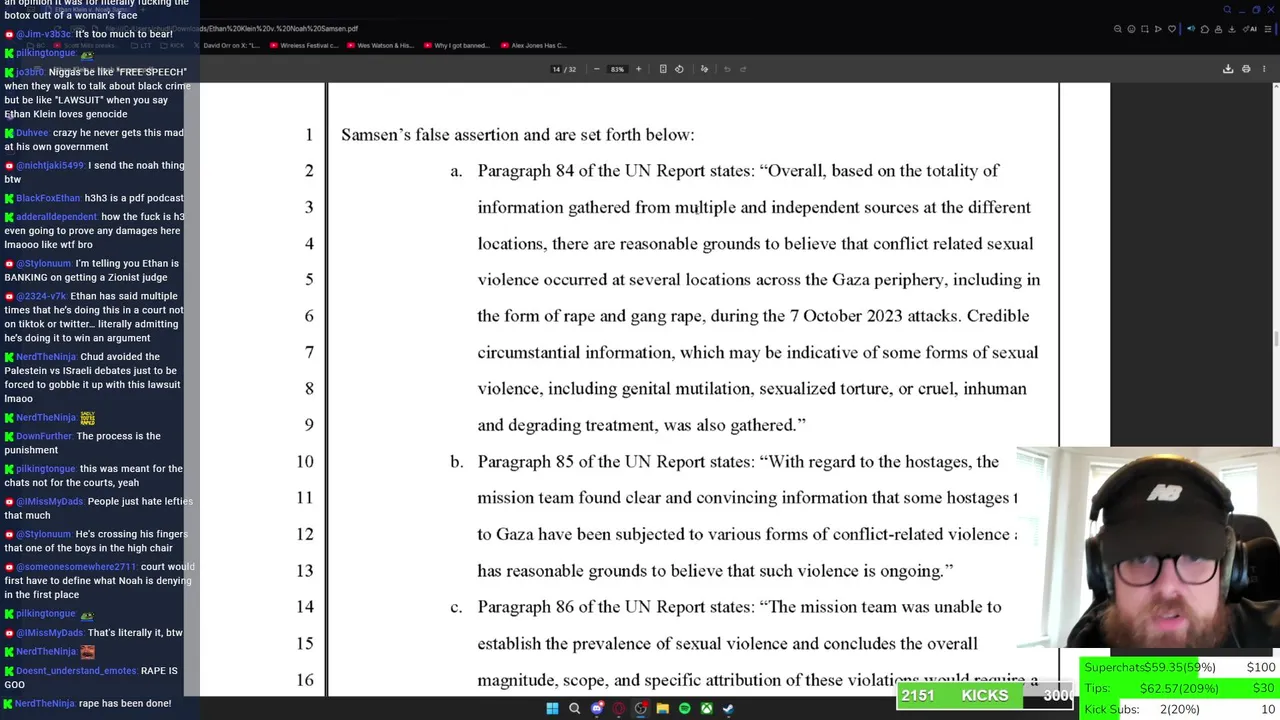Screen dimensions: 1280x720
Task: Redo the PDF annotation
Action: coord(743,69)
